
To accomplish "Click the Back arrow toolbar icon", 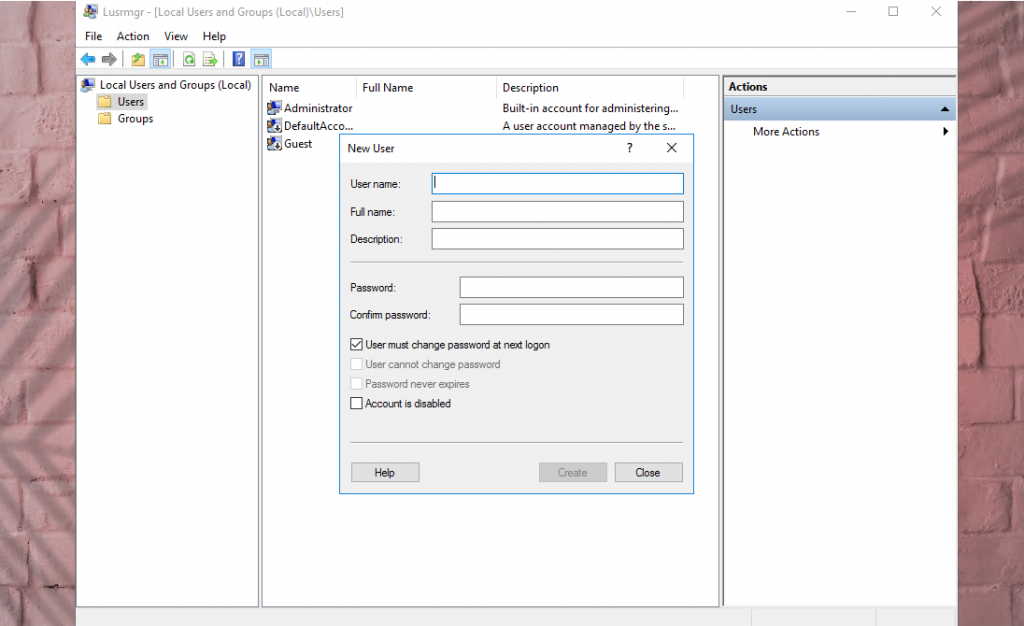I will (x=88, y=59).
